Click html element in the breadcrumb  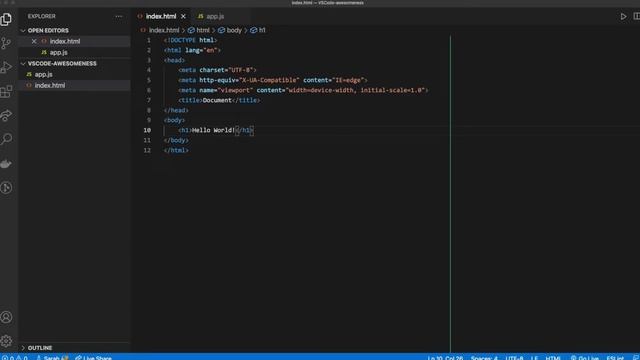[199, 30]
